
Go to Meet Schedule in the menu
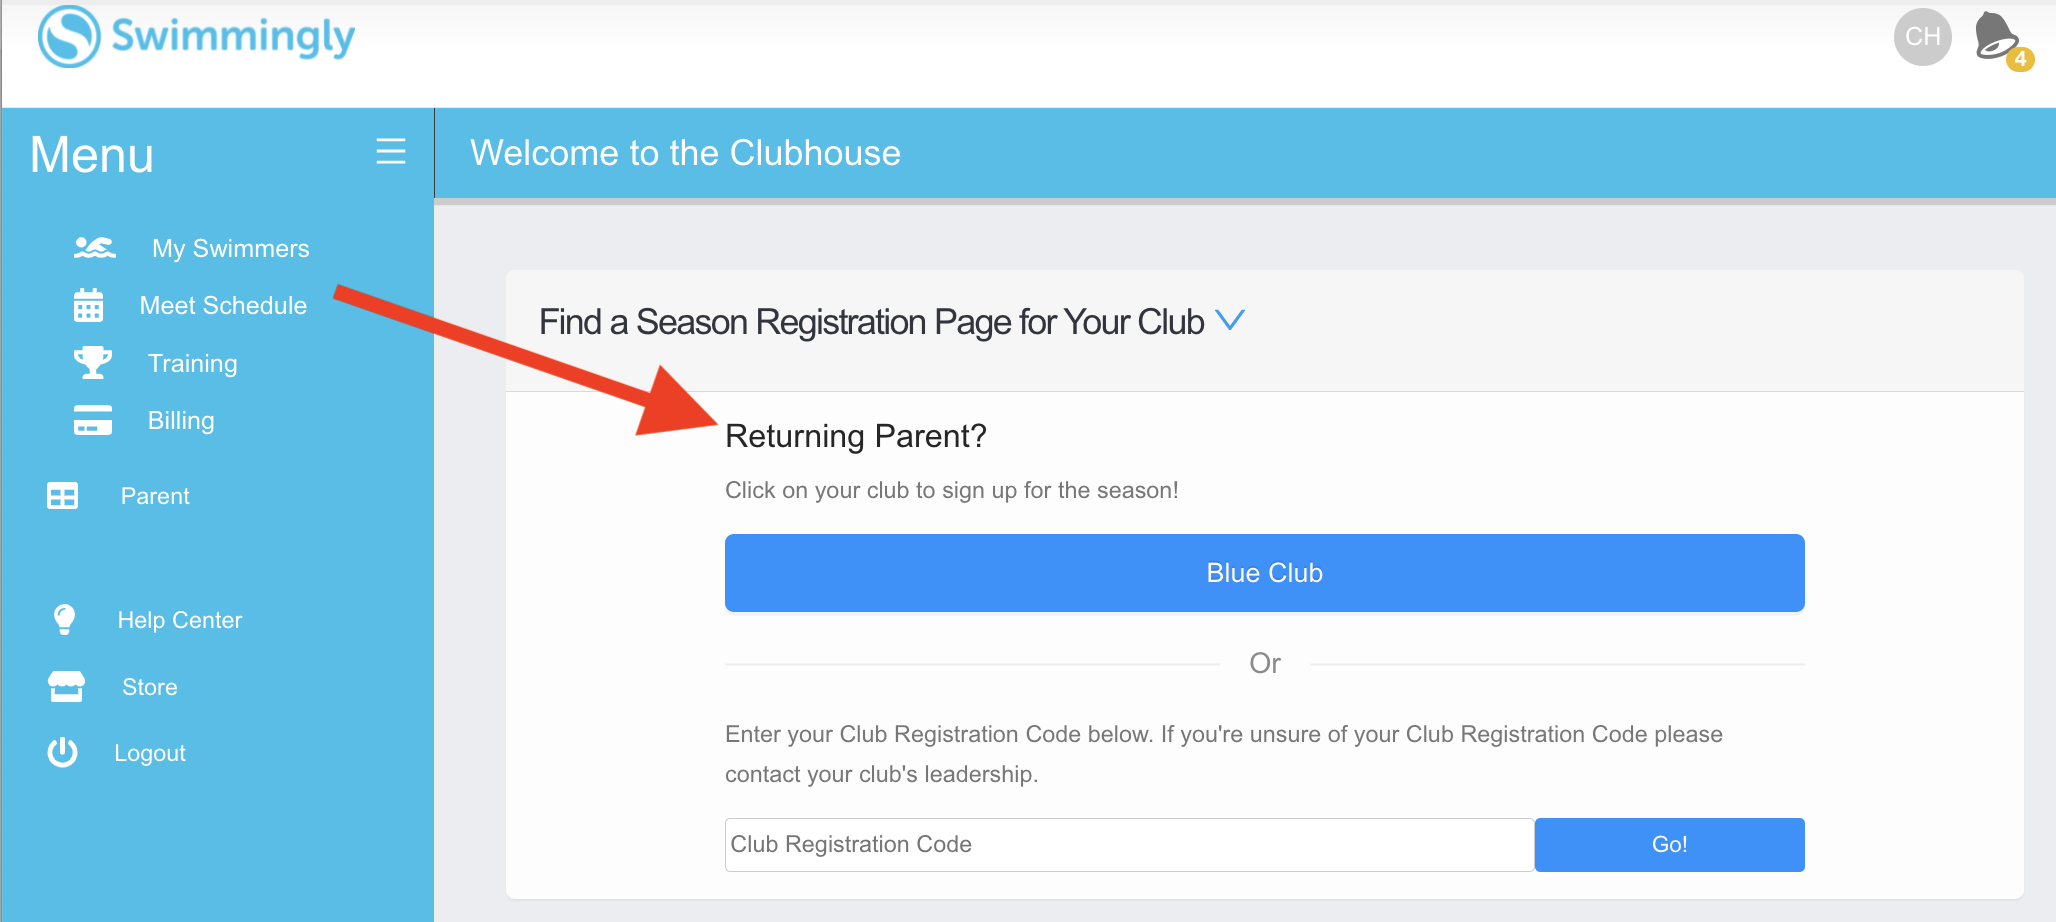(223, 305)
